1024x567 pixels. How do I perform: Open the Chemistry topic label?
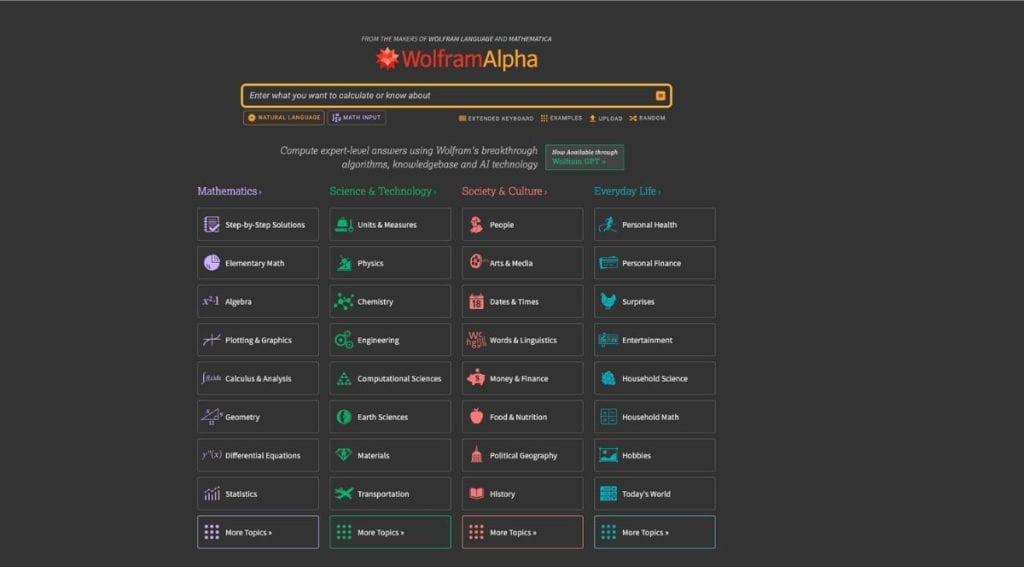click(x=375, y=302)
